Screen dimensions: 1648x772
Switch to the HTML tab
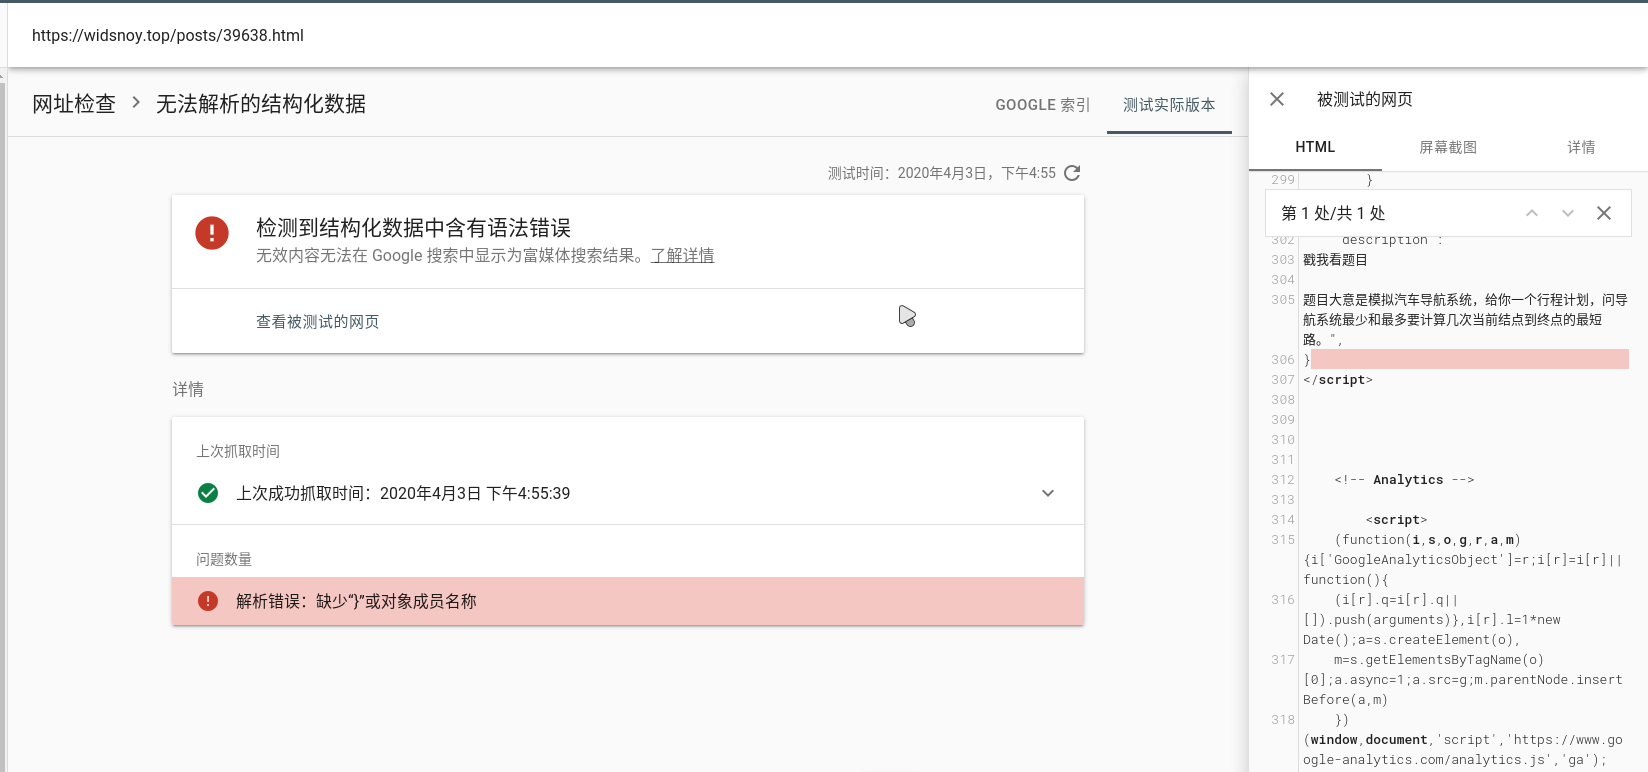(1315, 147)
